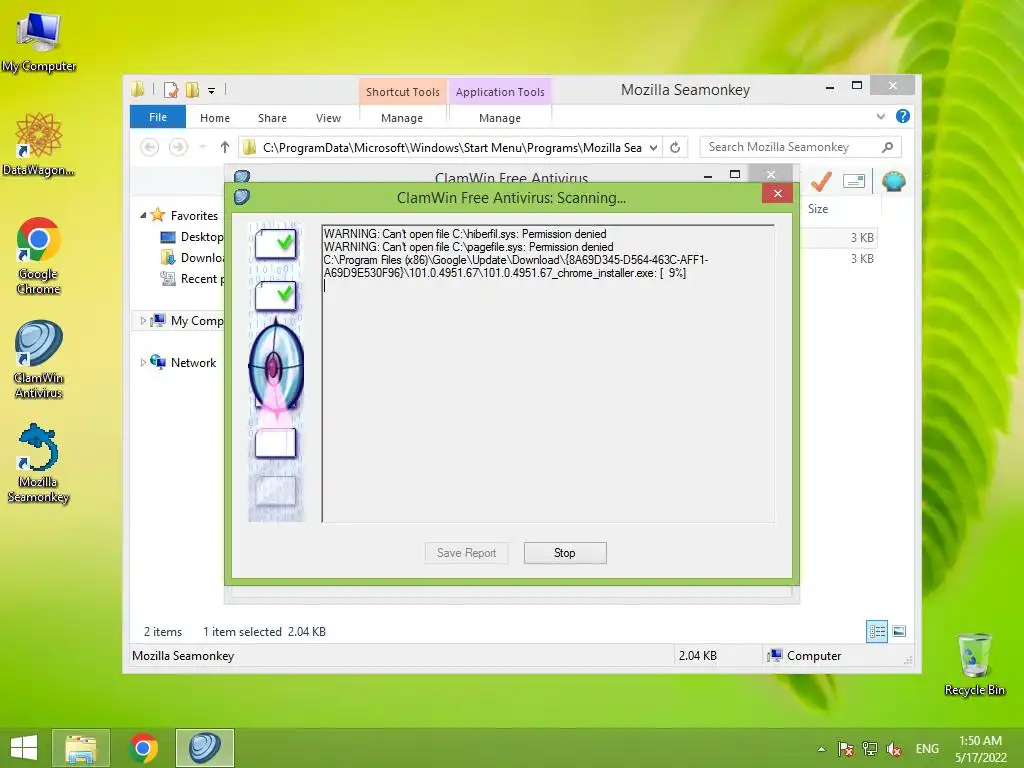Change ENG input language
The image size is (1024, 768).
point(927,749)
